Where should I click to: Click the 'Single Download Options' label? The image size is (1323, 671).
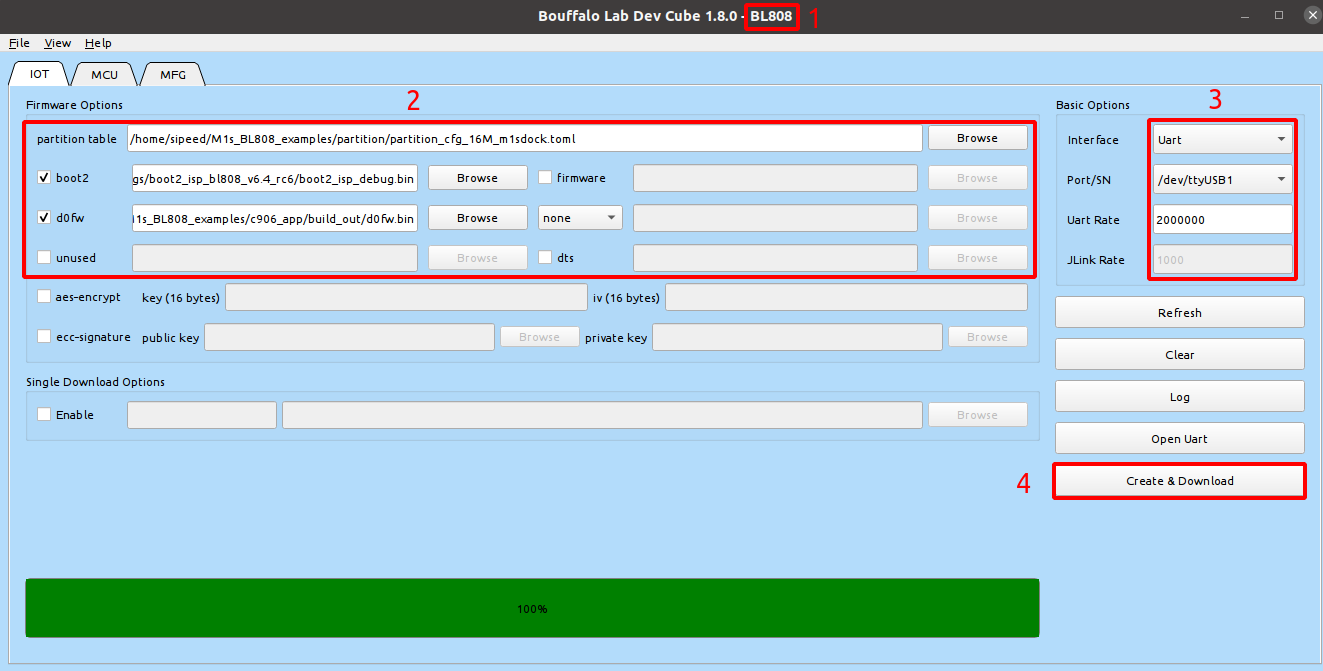tap(96, 382)
